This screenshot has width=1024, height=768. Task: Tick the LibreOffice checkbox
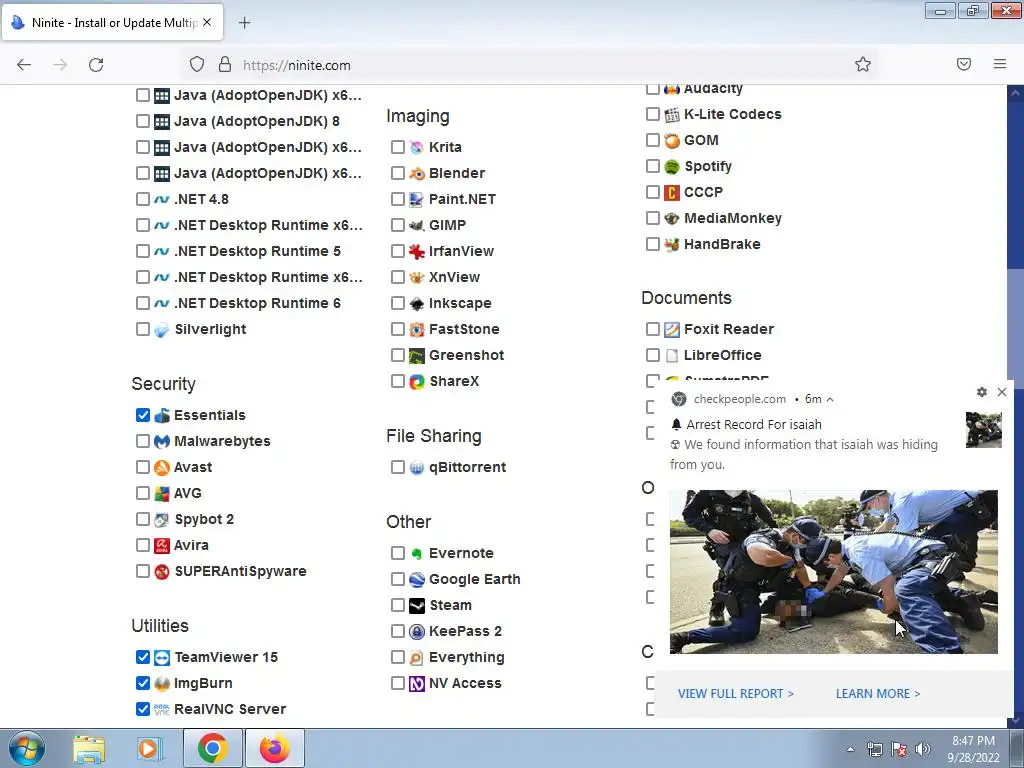[652, 355]
